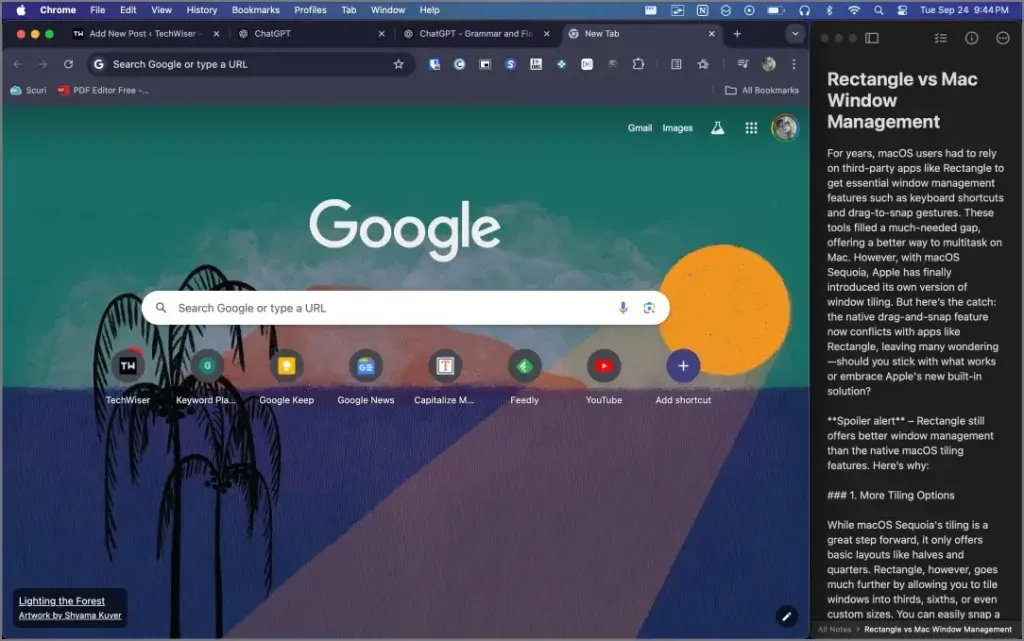Click the '### 1. More Tiling Options' line

891,495
